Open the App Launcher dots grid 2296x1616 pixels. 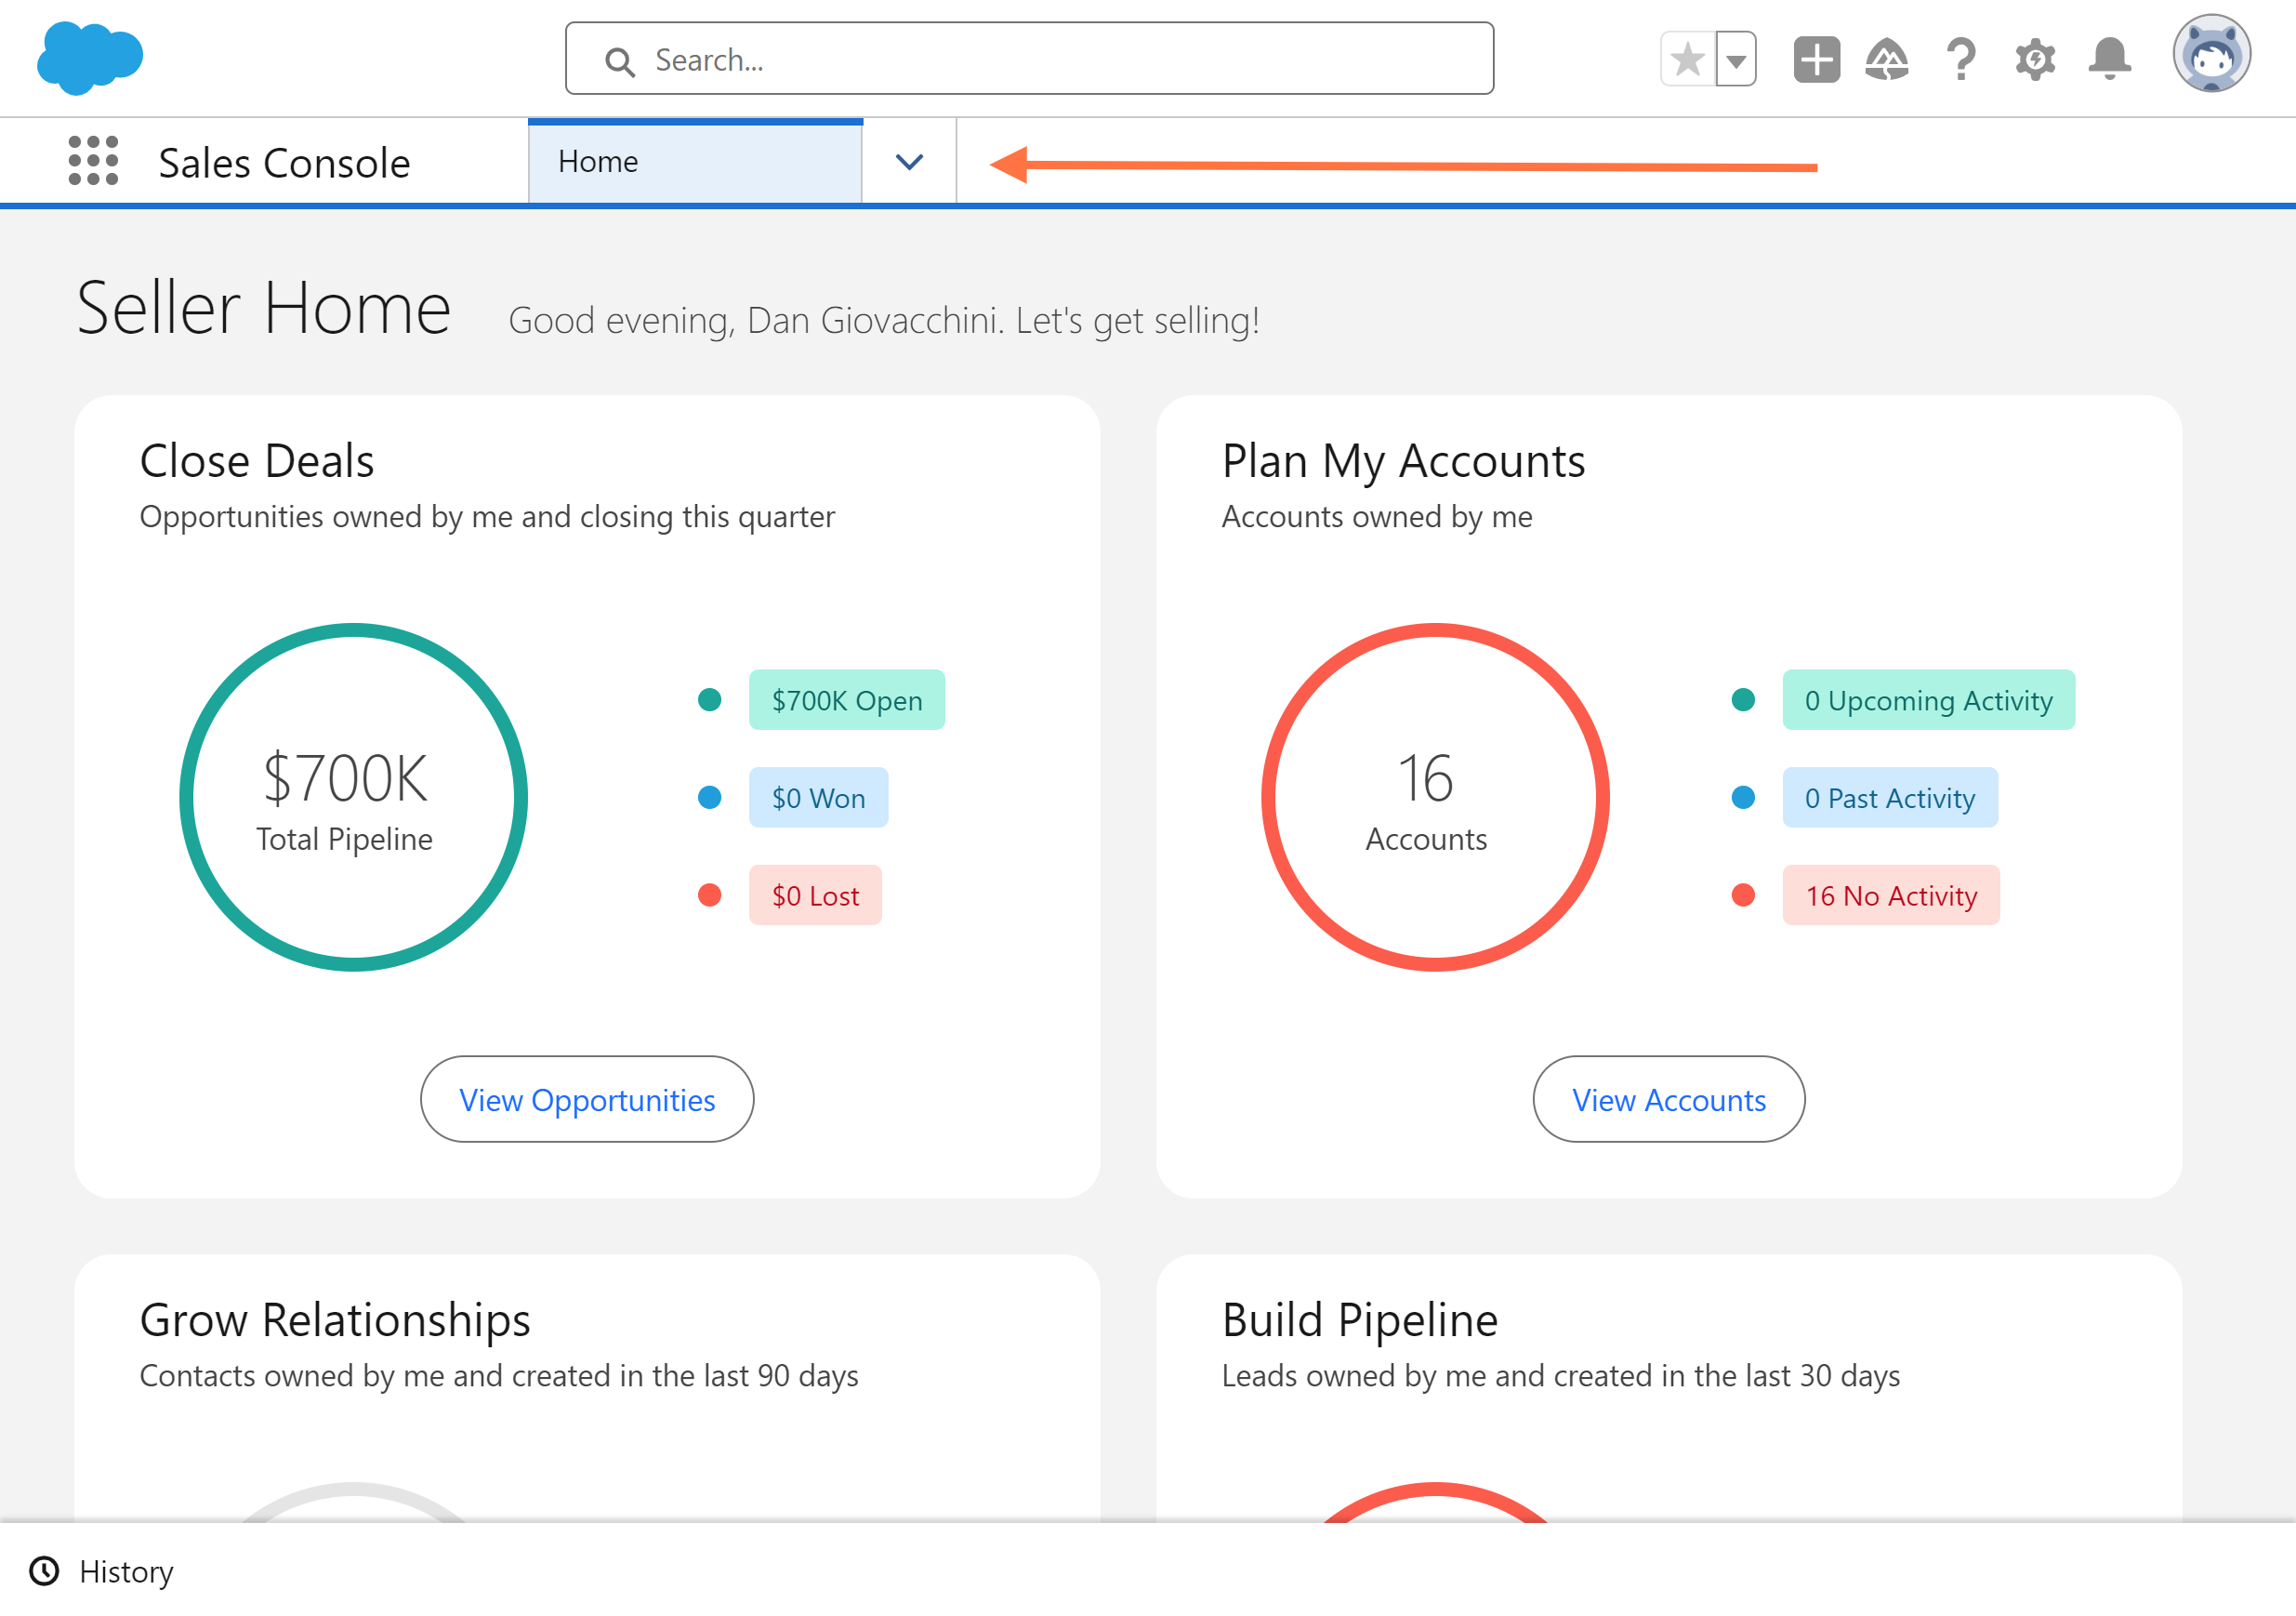(93, 161)
